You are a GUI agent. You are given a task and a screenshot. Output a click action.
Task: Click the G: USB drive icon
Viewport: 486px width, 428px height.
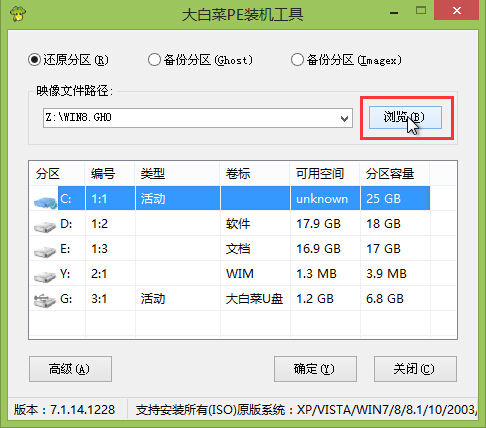coord(45,301)
